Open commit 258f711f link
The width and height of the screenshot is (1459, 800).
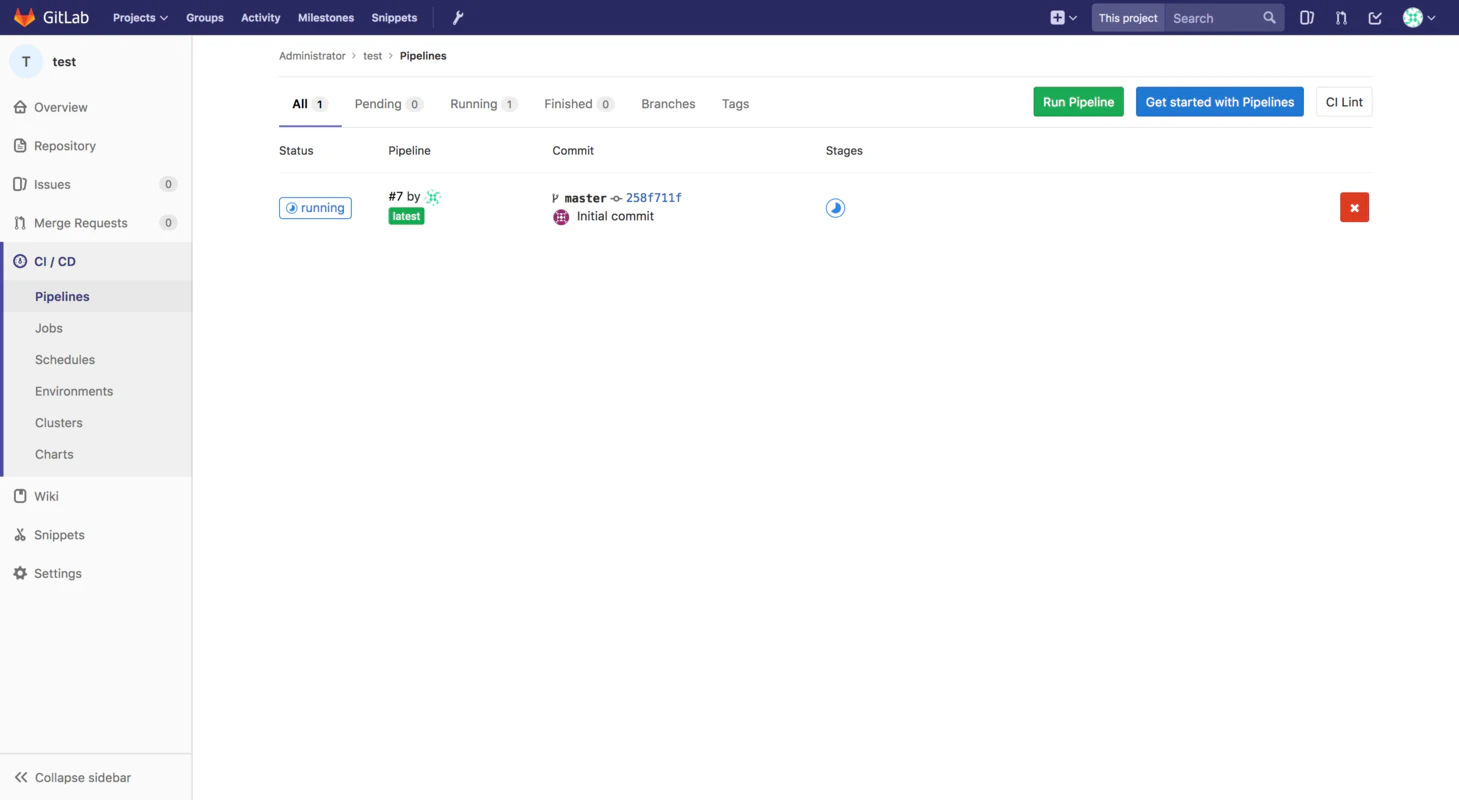tap(653, 198)
